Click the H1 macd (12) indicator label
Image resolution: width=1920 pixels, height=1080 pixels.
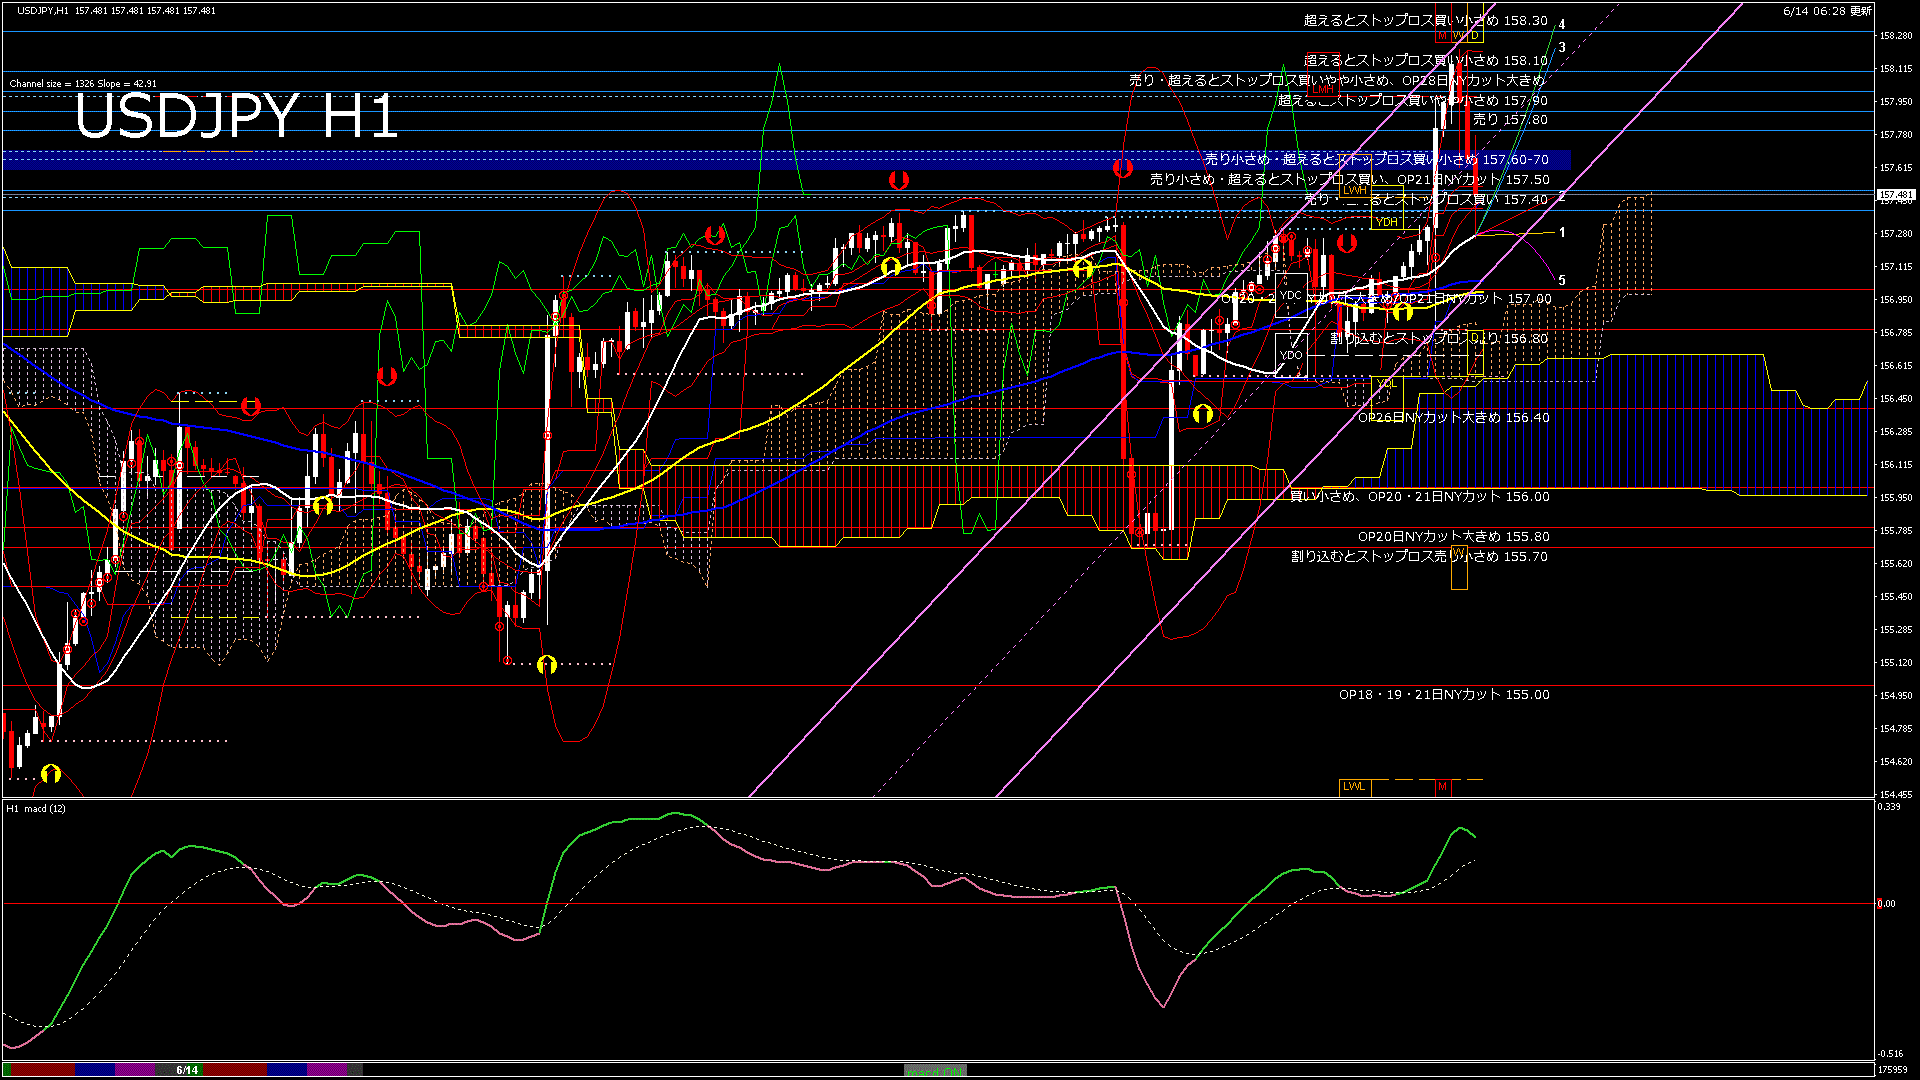coord(36,808)
